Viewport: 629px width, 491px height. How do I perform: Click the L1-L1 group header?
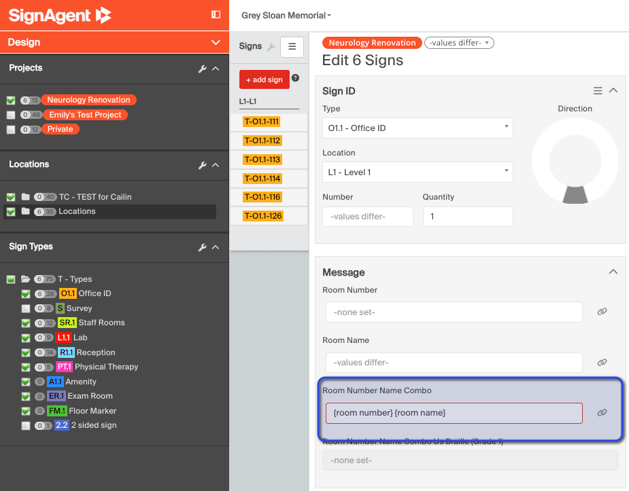pyautogui.click(x=248, y=101)
